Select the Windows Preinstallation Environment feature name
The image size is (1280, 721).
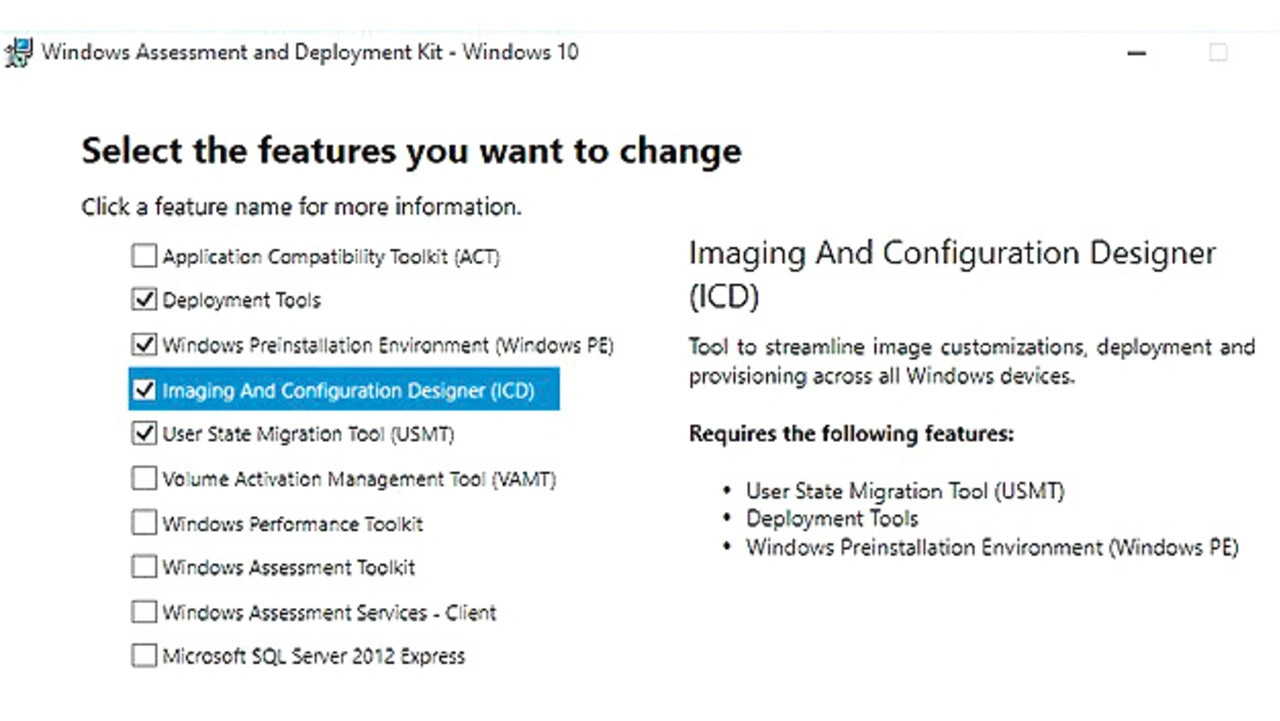tap(388, 345)
